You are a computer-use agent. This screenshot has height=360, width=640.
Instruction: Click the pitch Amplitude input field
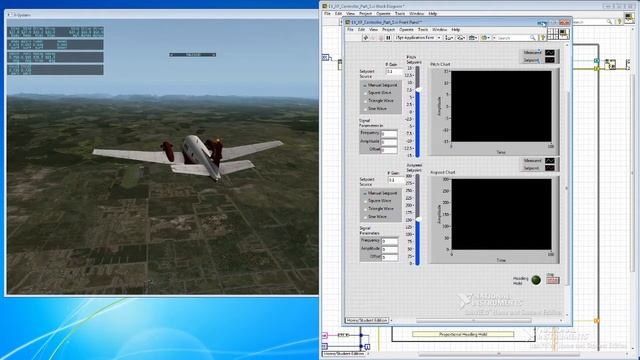coord(389,142)
